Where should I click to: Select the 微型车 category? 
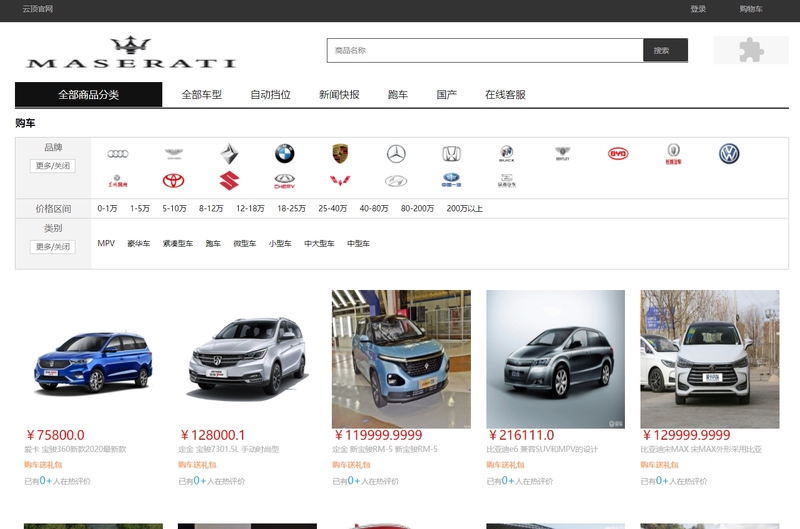click(x=245, y=243)
